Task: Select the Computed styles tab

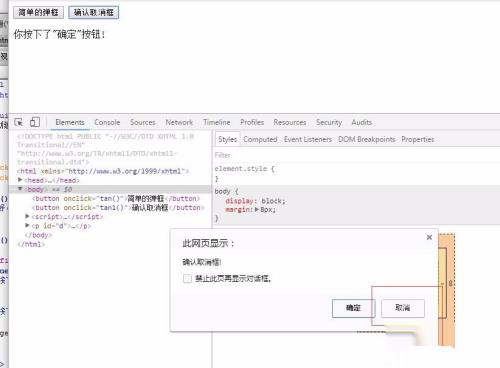Action: pyautogui.click(x=260, y=139)
